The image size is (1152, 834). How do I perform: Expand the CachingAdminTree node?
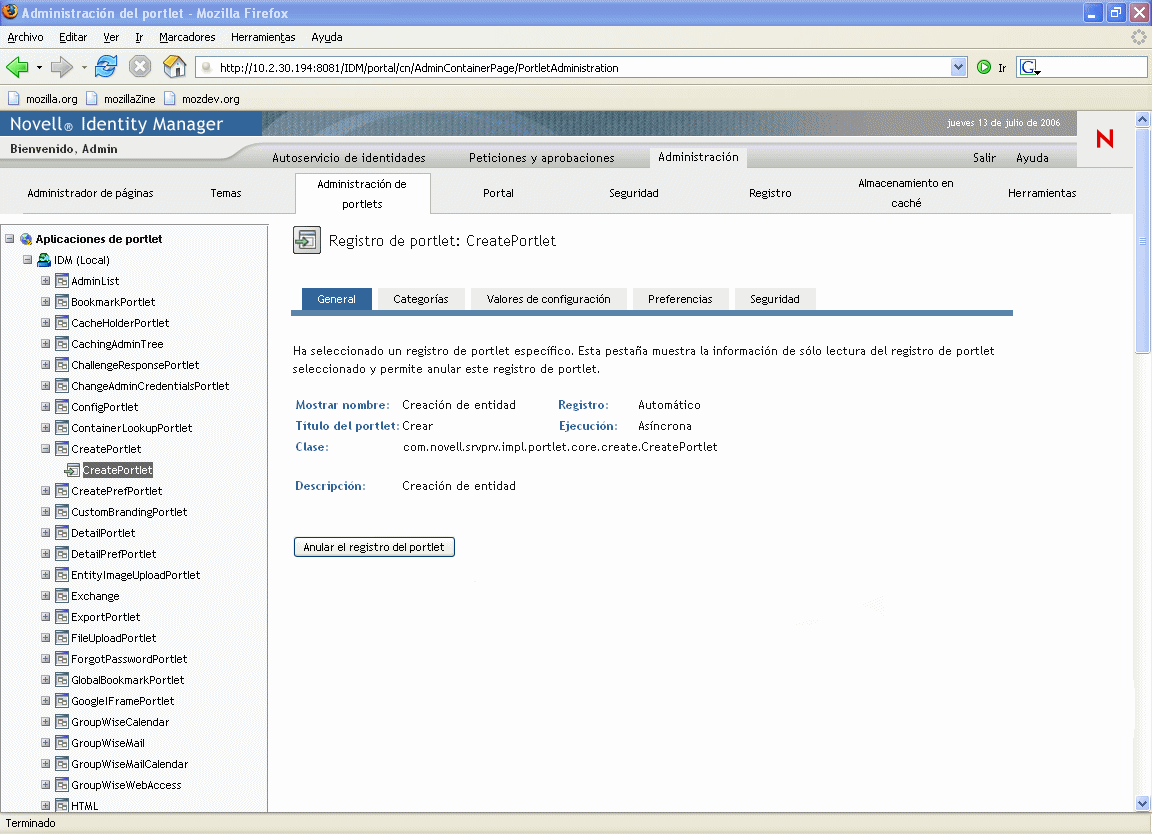pos(46,344)
